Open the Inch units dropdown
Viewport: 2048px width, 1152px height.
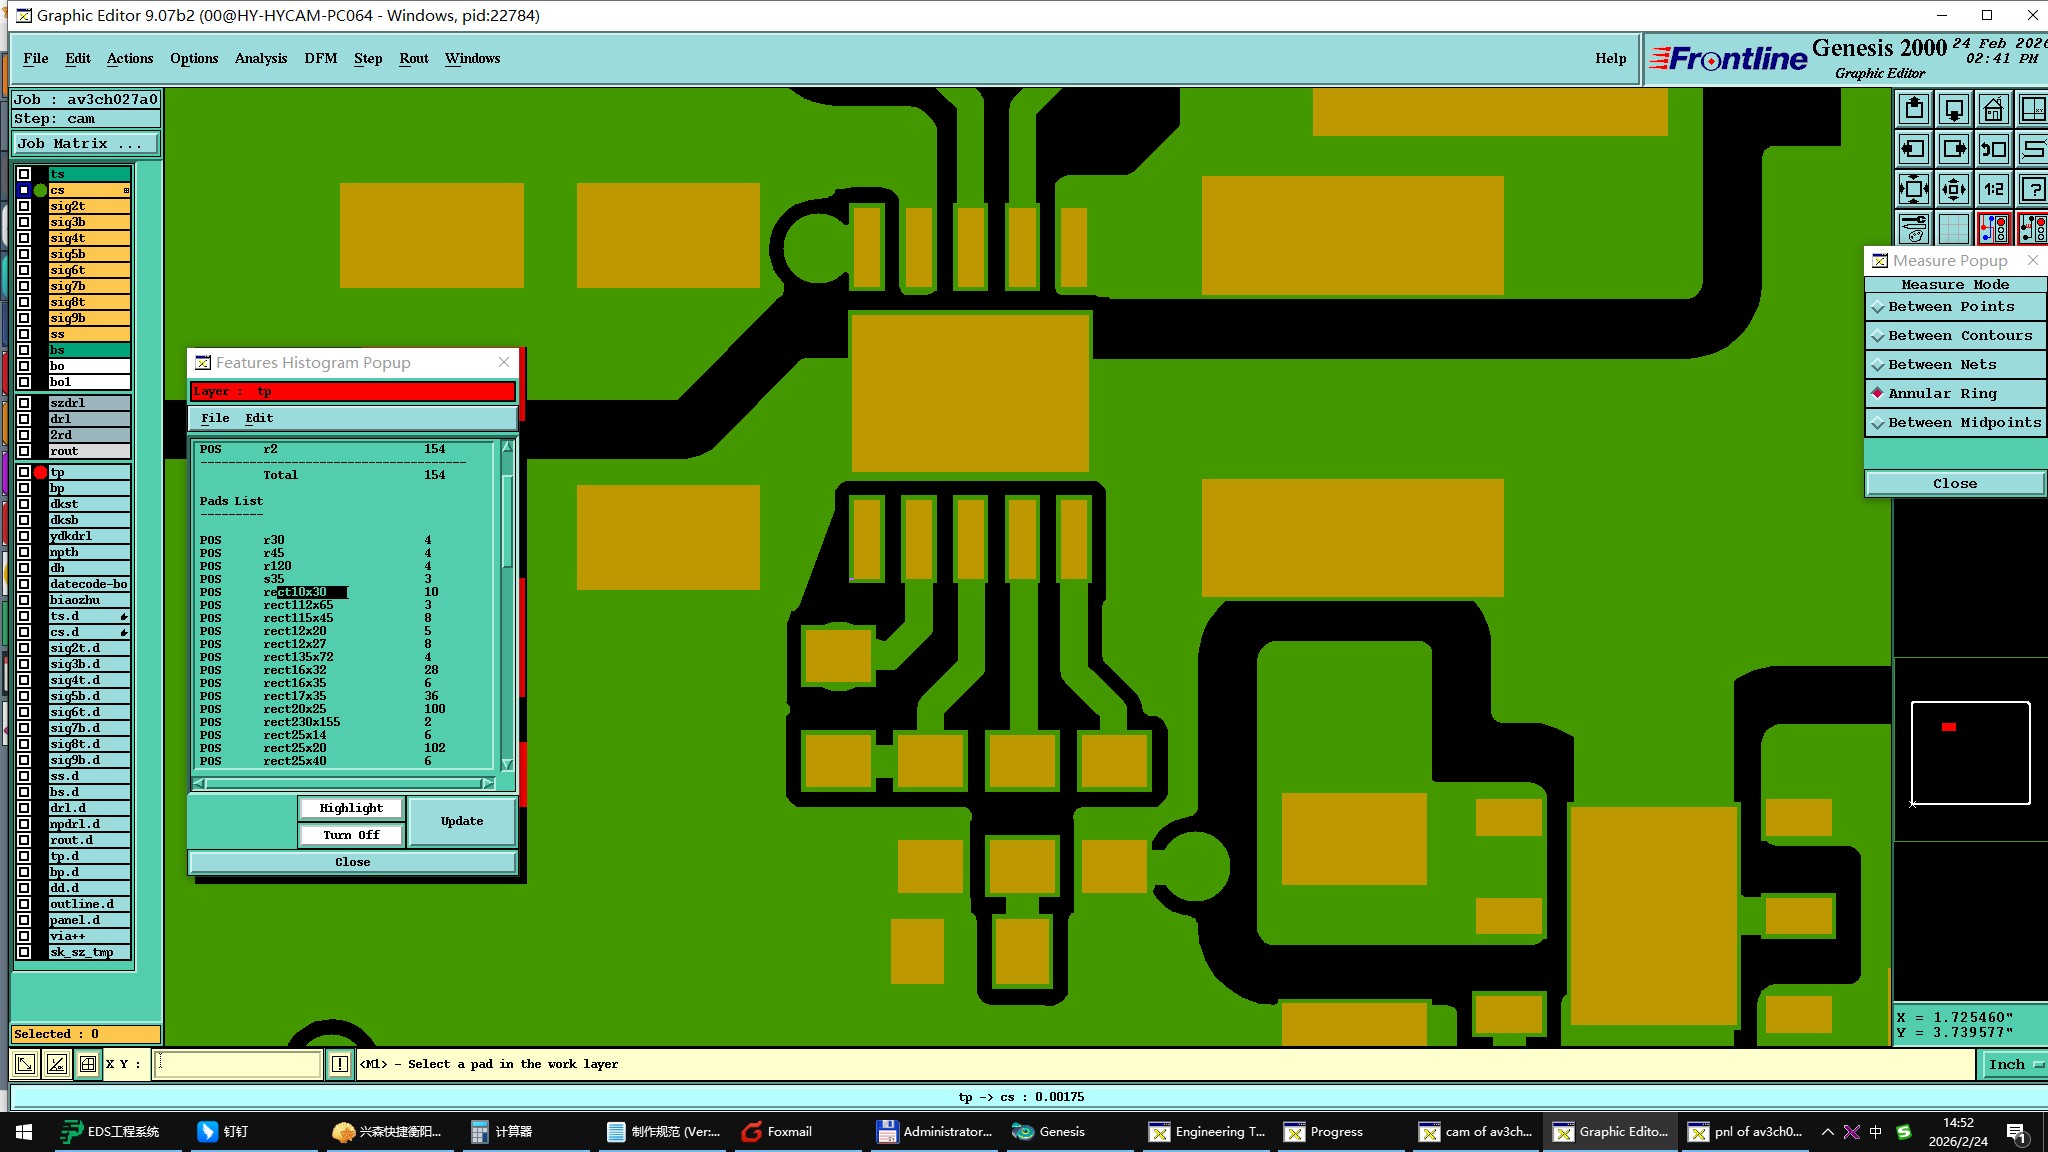pyautogui.click(x=2013, y=1064)
